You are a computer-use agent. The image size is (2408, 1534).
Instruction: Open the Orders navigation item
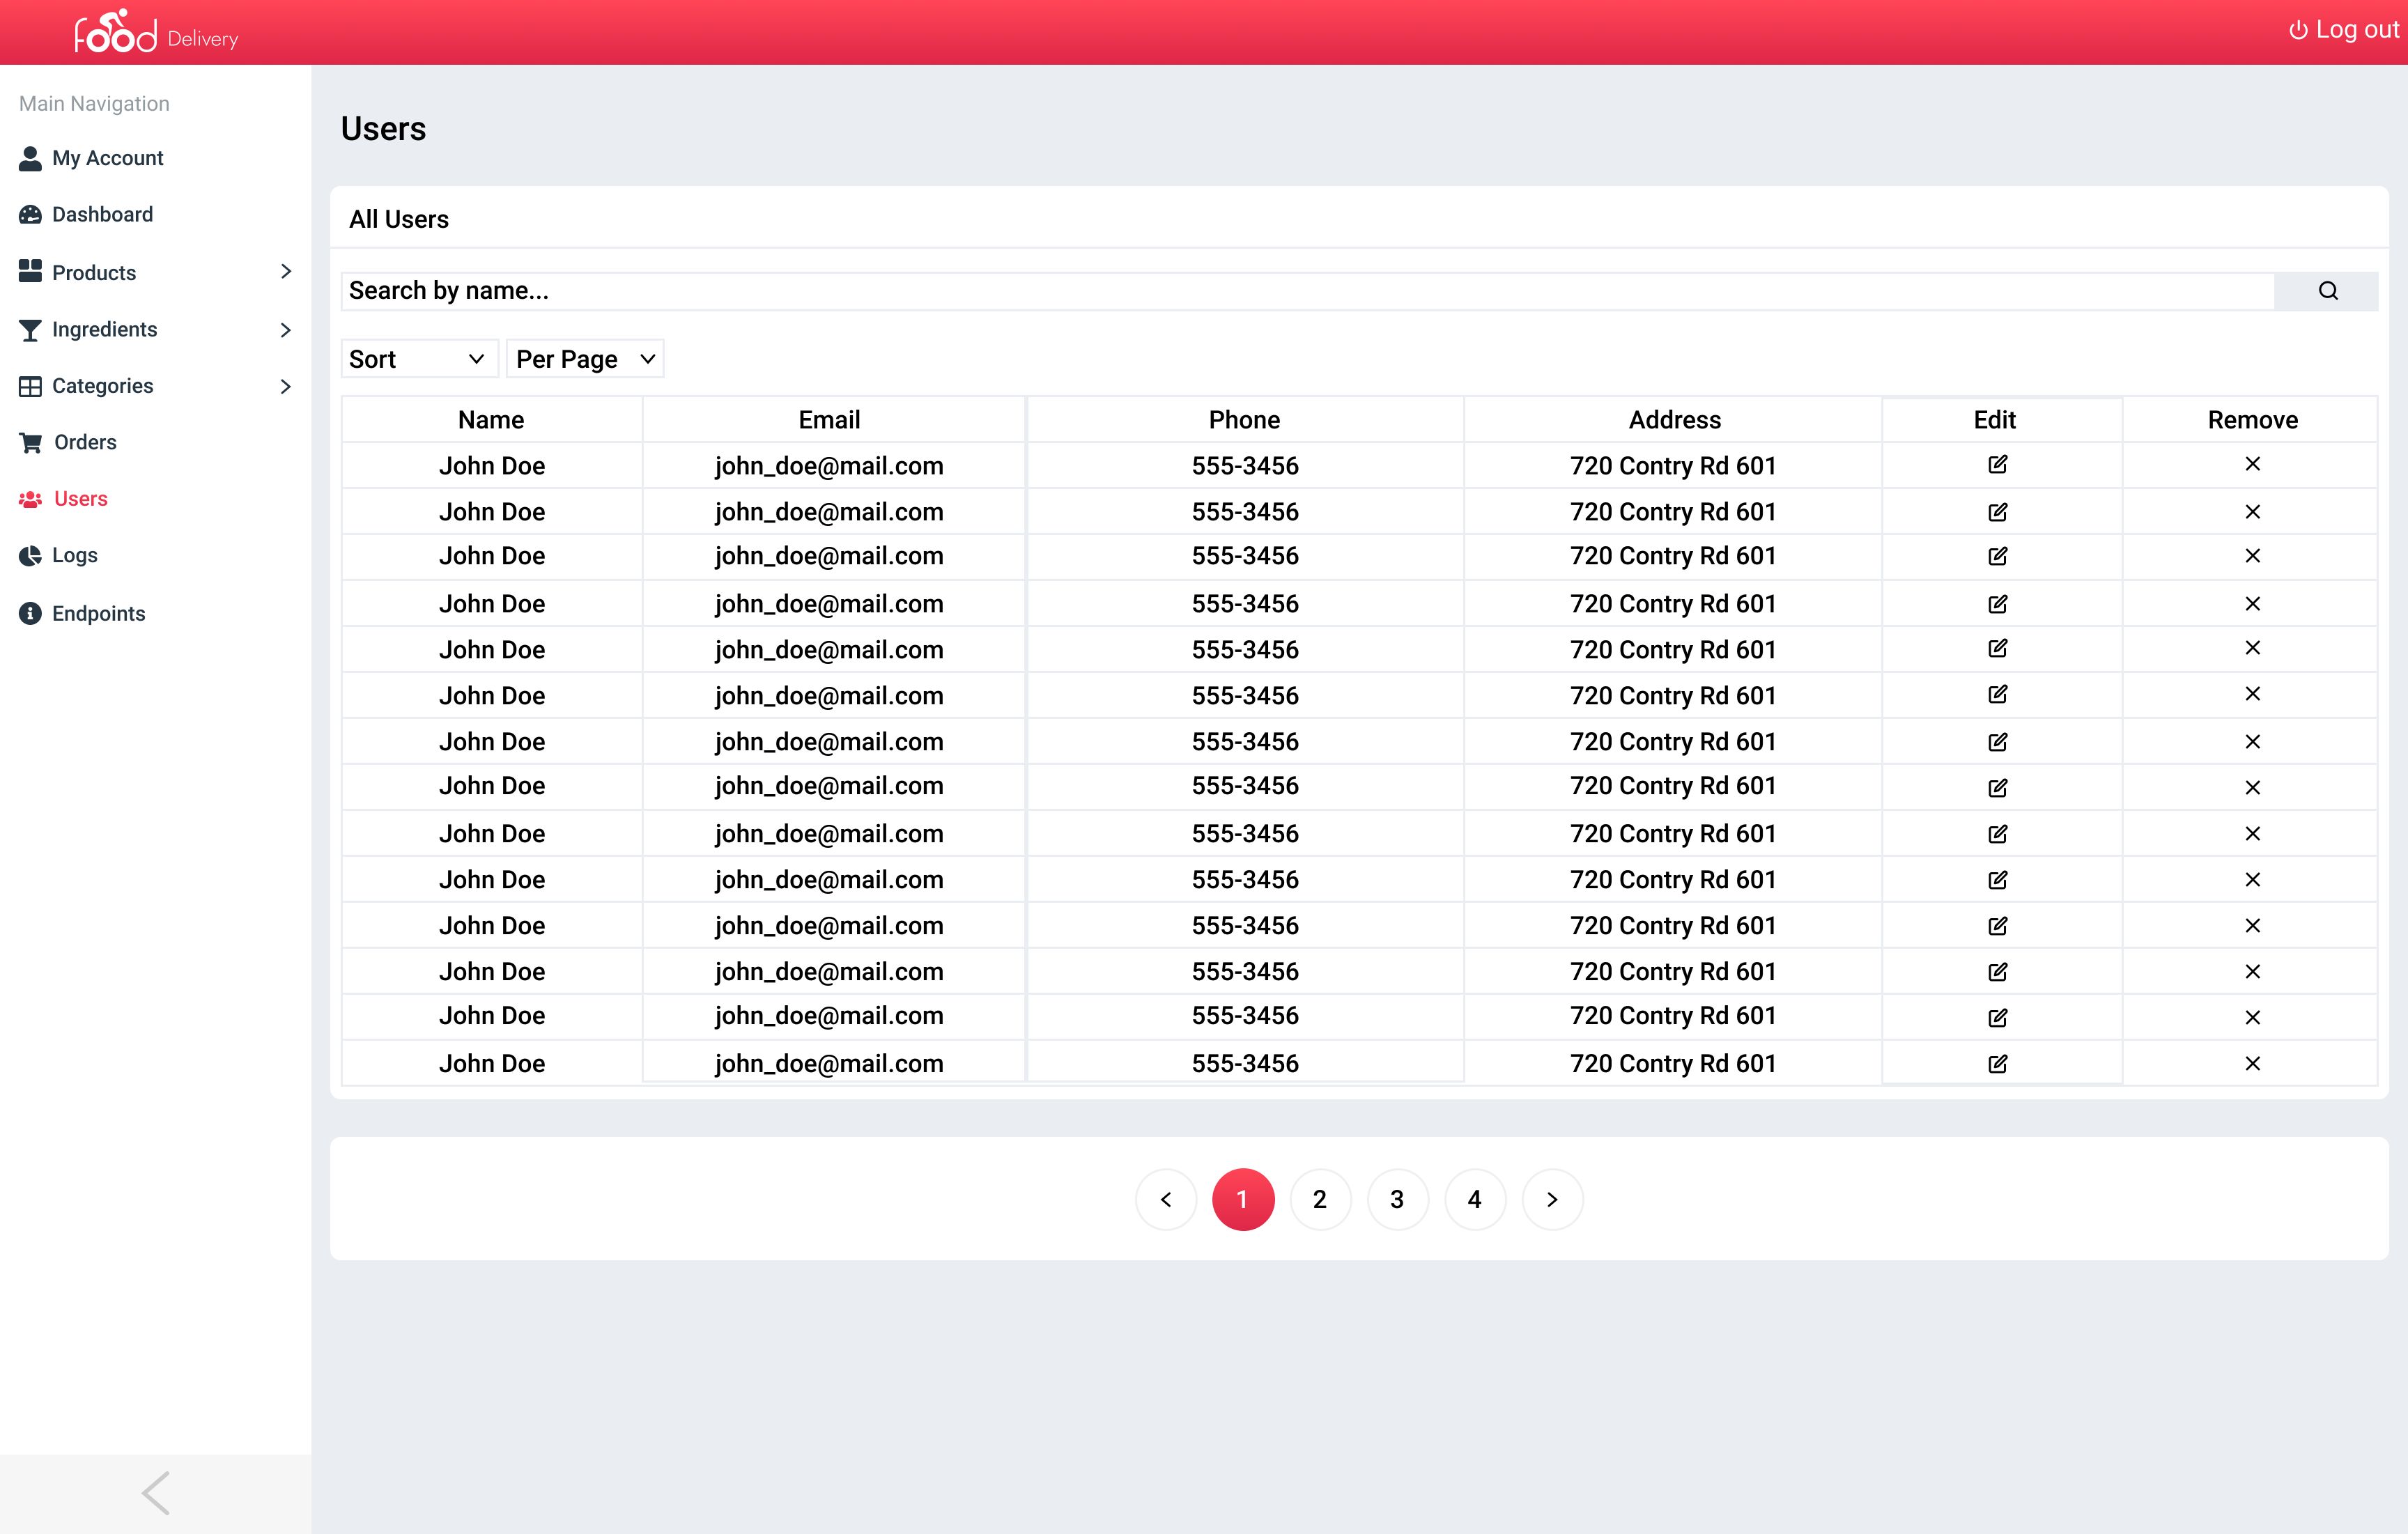[x=84, y=442]
